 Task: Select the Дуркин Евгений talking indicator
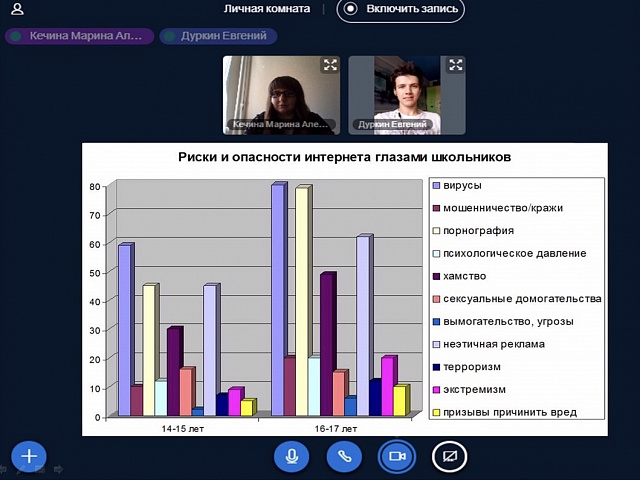tap(220, 36)
